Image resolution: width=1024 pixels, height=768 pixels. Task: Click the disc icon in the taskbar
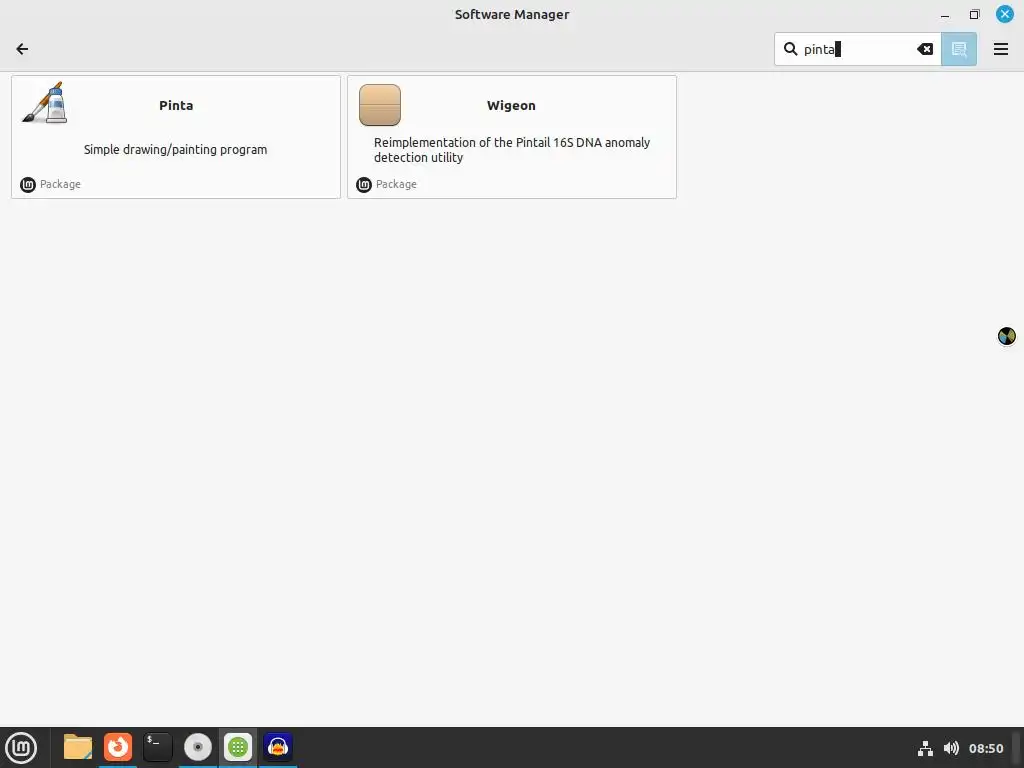click(x=198, y=747)
